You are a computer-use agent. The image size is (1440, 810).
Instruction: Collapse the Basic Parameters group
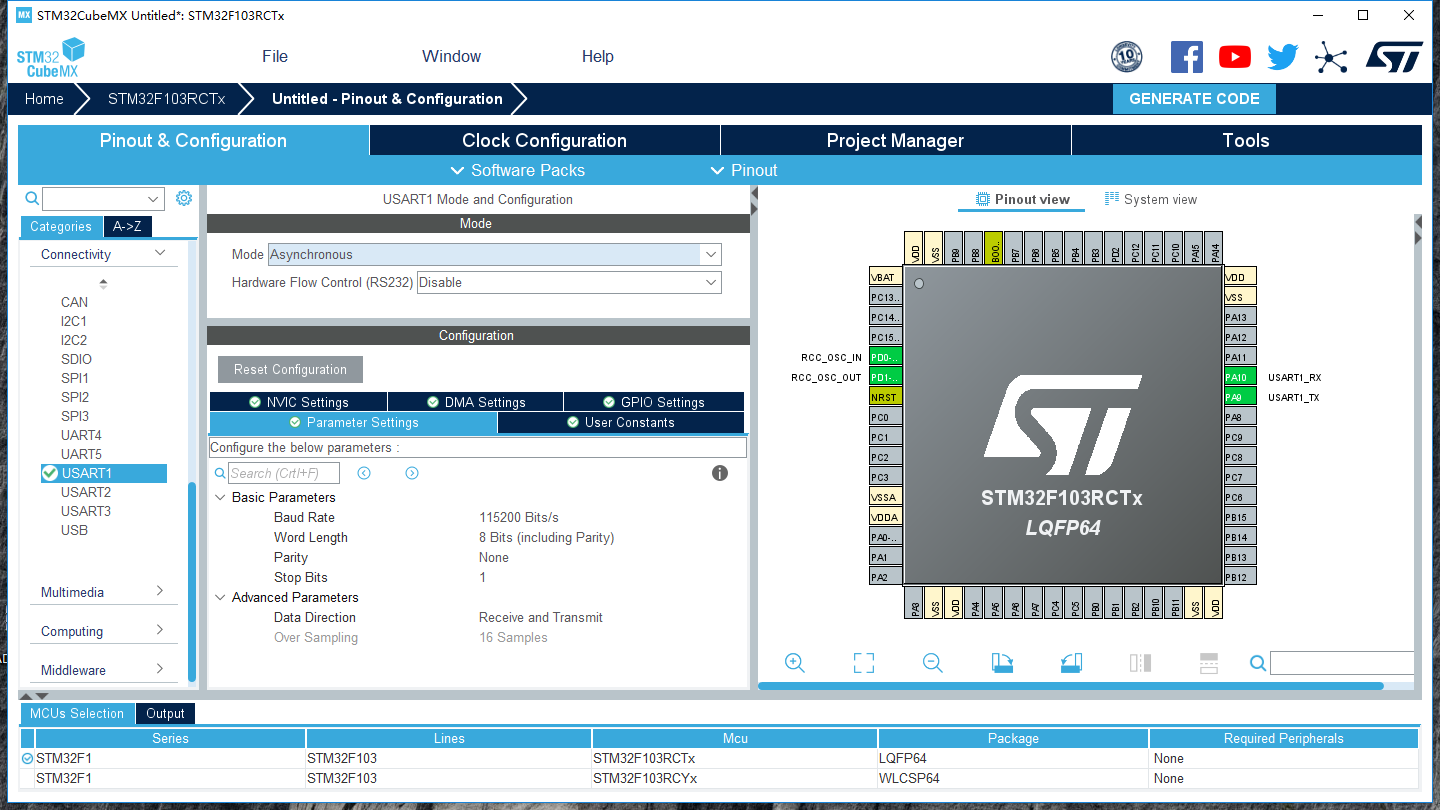(220, 497)
